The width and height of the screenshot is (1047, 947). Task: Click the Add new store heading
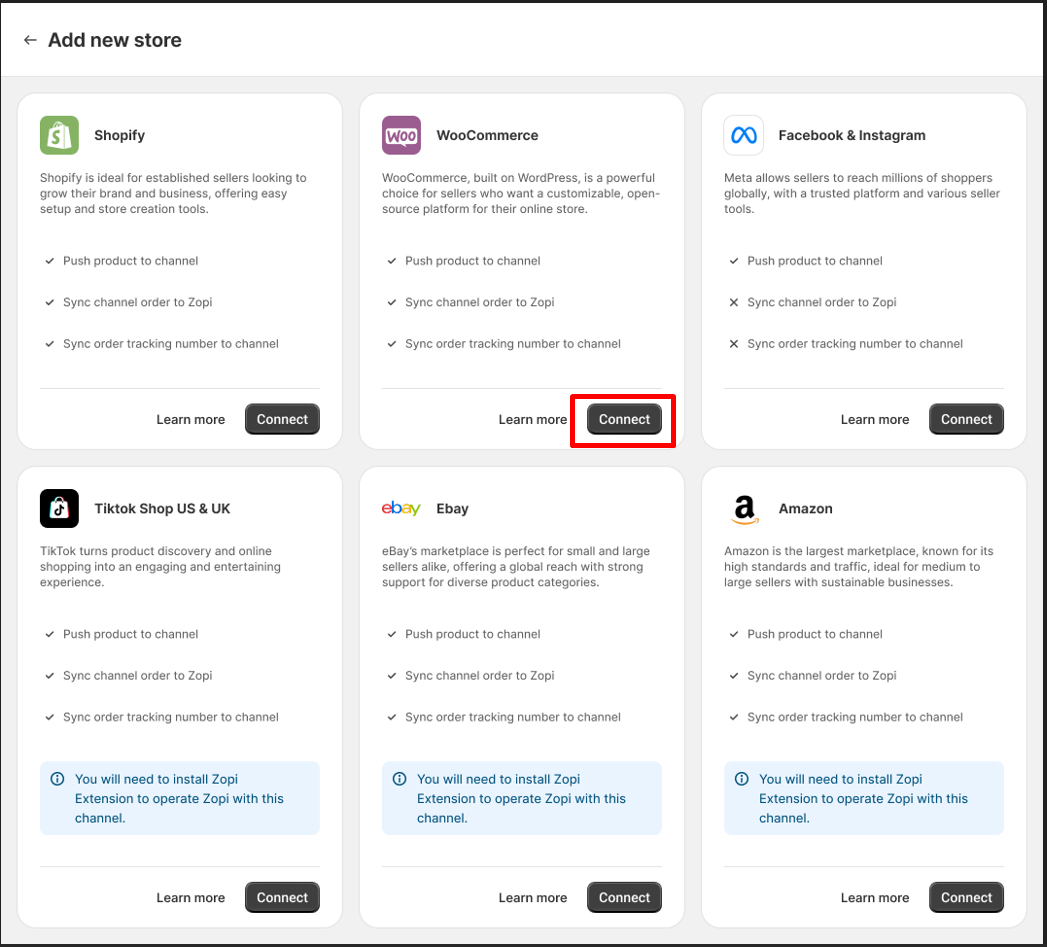115,40
